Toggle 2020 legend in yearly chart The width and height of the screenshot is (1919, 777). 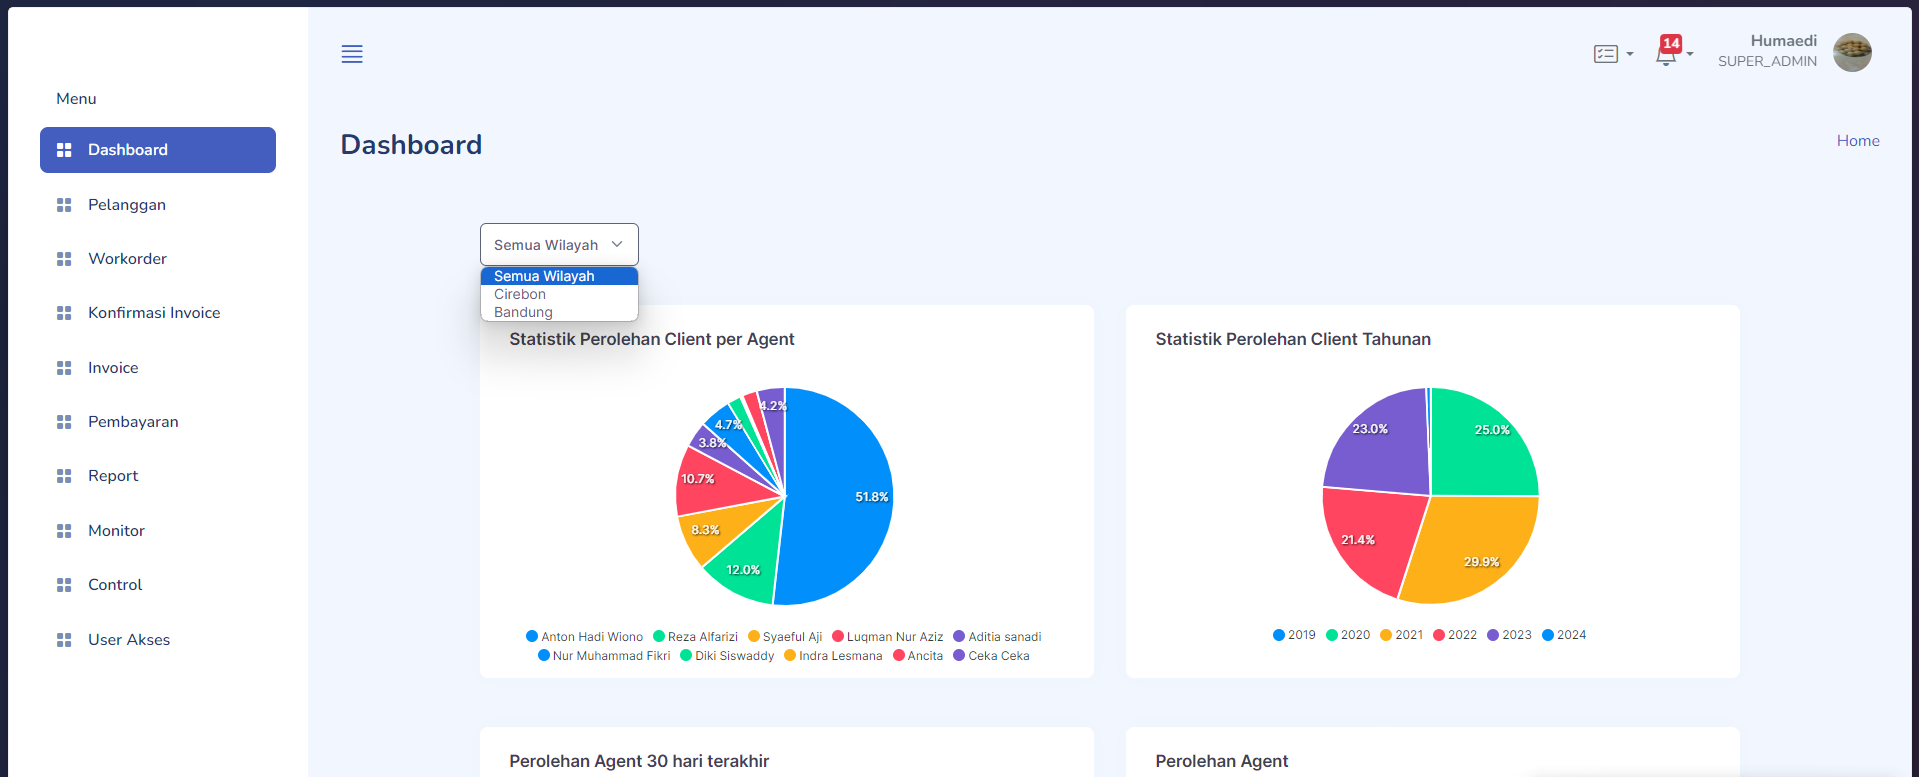click(1348, 635)
